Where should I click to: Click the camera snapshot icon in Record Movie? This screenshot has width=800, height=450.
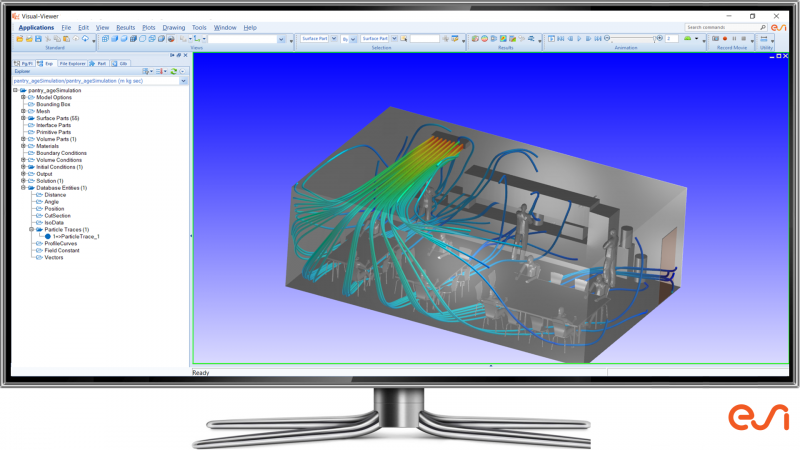click(x=715, y=39)
